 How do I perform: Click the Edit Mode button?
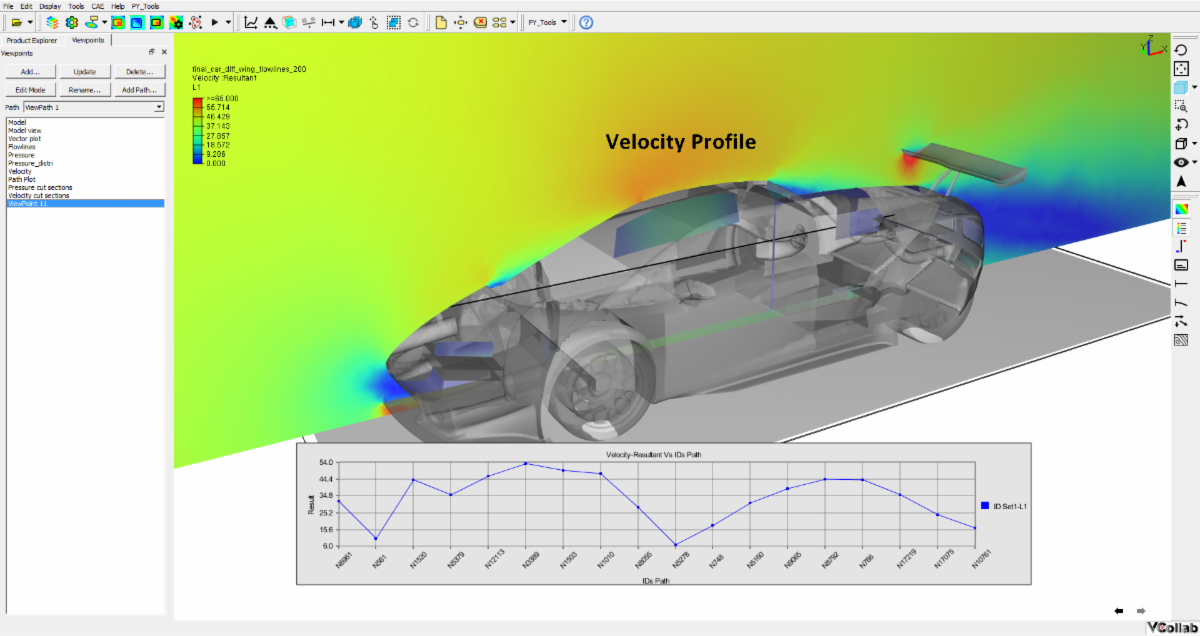(29, 90)
